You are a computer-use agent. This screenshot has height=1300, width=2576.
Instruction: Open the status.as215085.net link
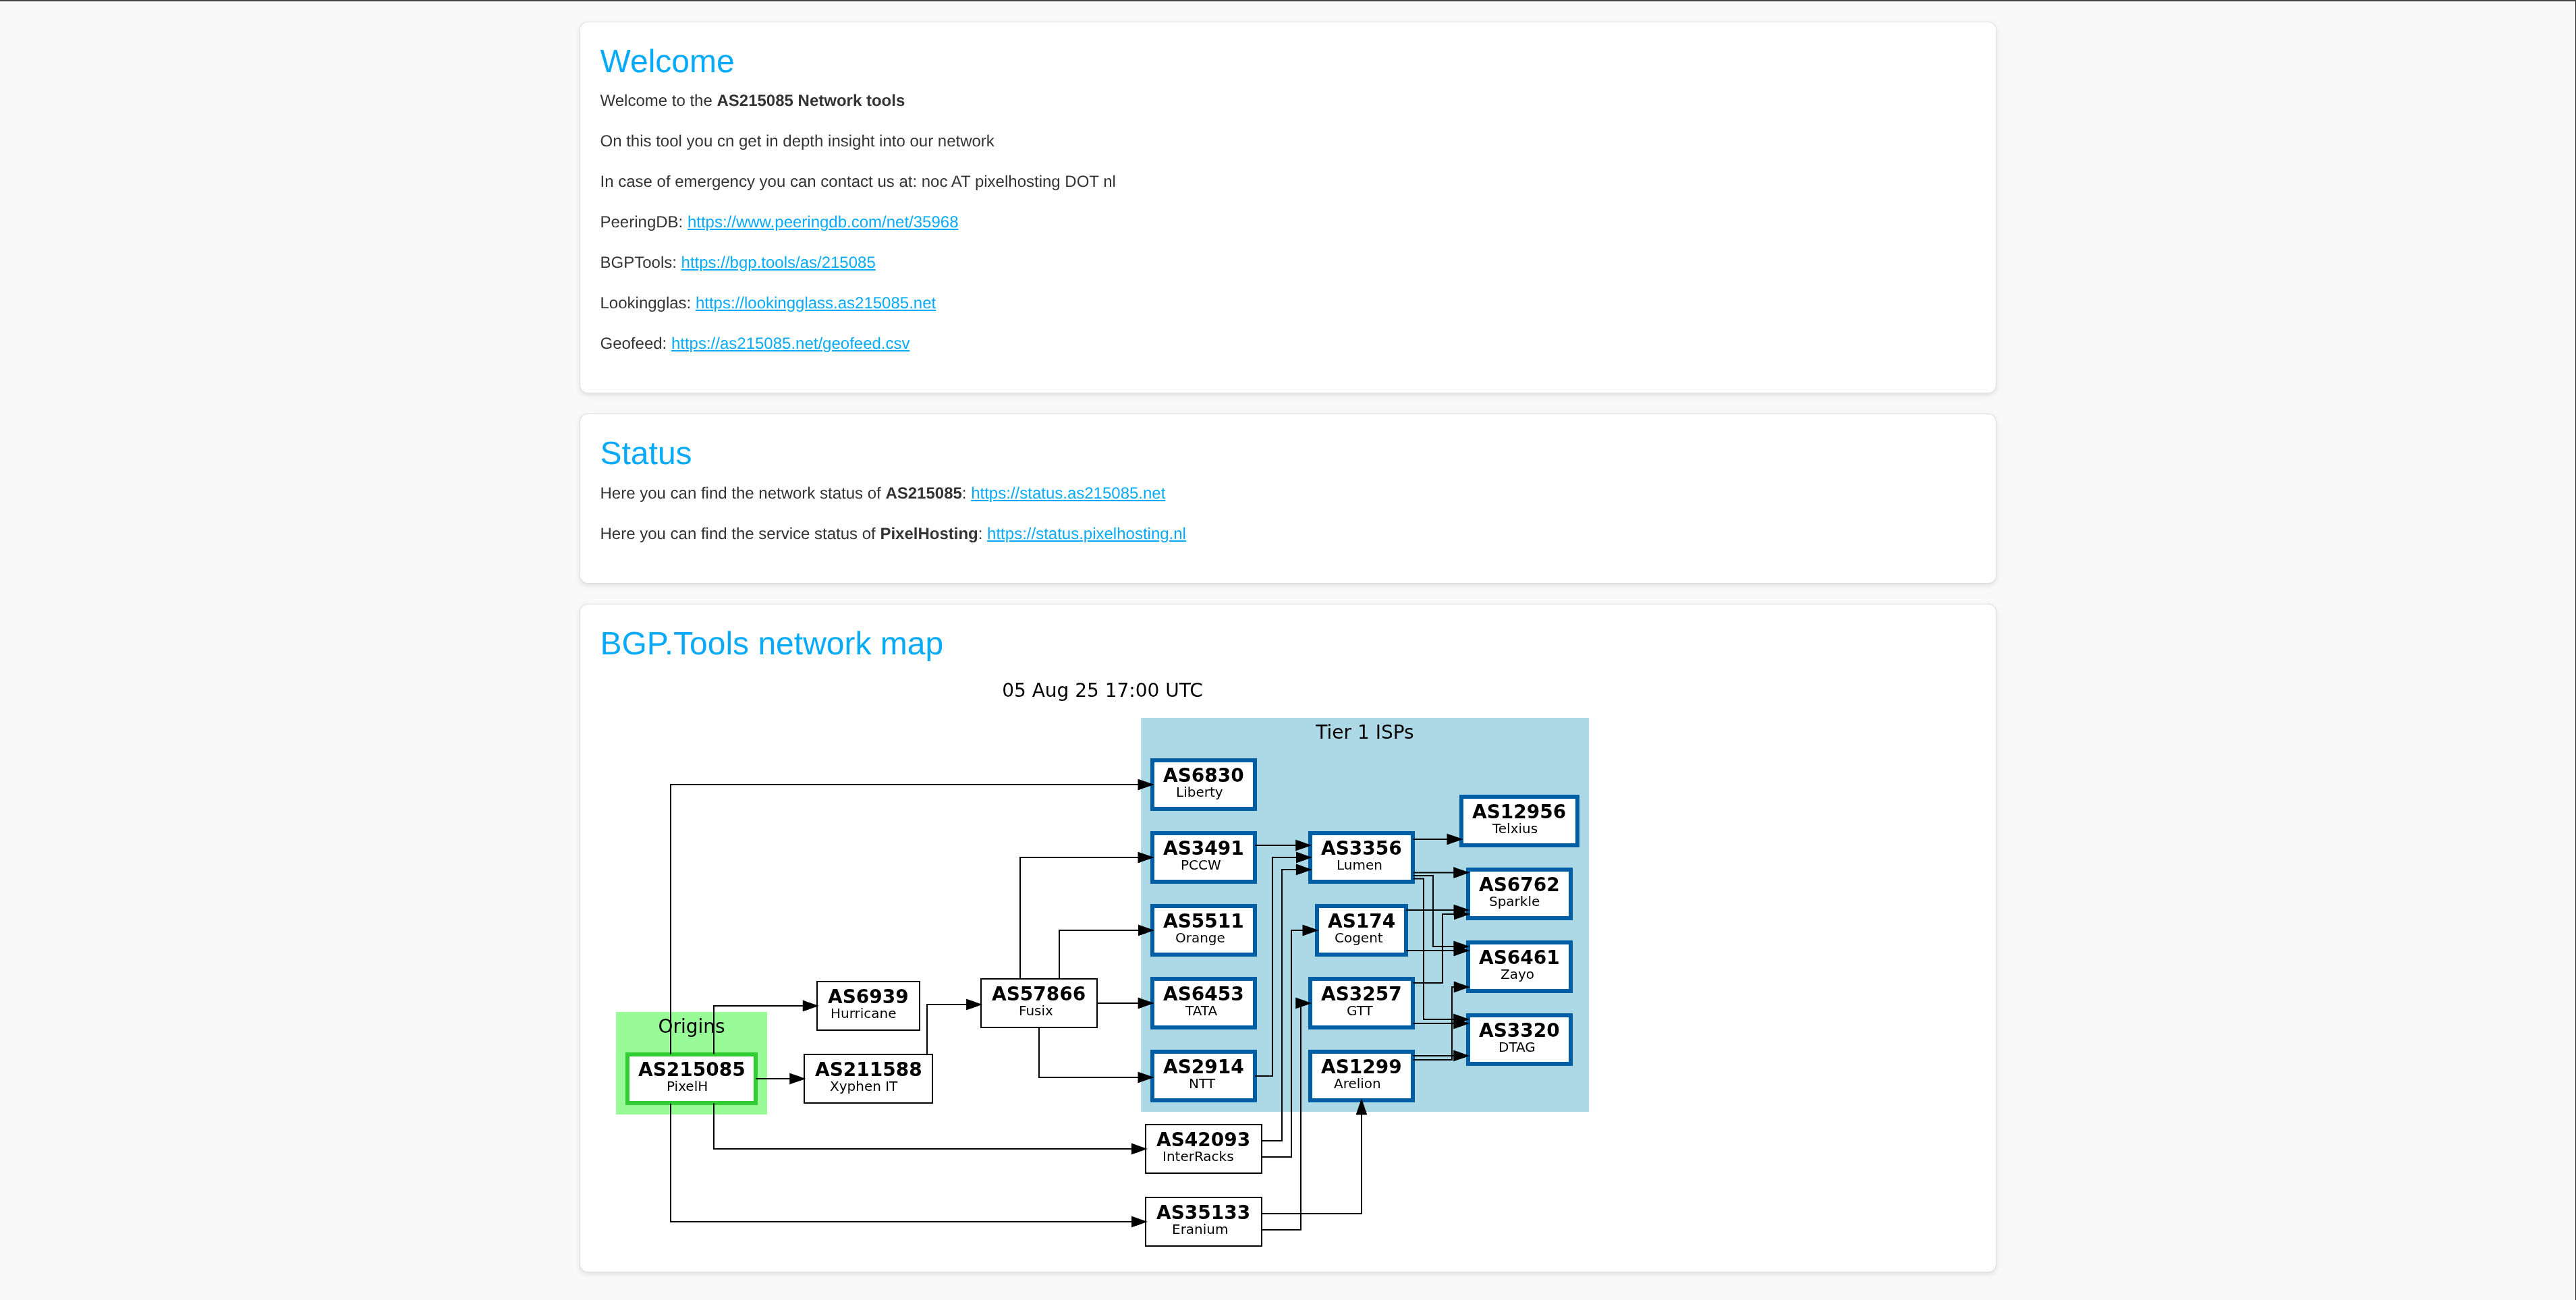click(x=1067, y=493)
